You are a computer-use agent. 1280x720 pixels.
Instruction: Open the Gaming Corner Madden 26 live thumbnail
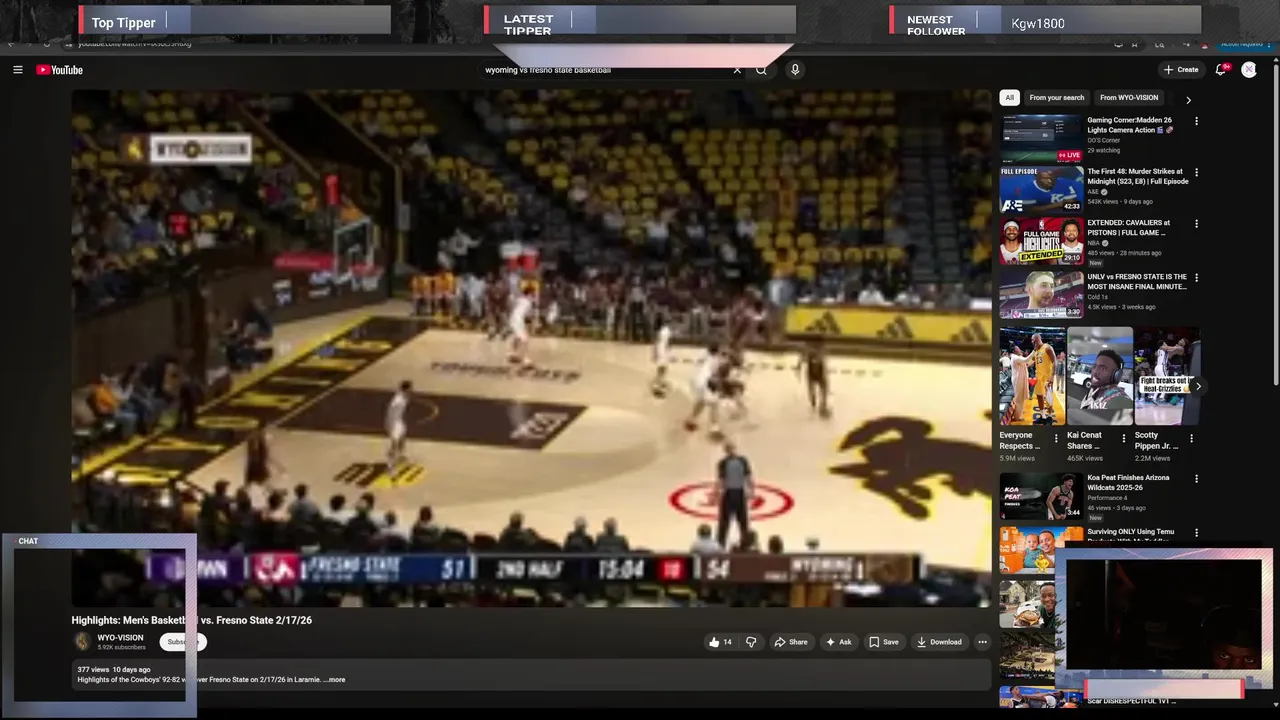click(1042, 138)
